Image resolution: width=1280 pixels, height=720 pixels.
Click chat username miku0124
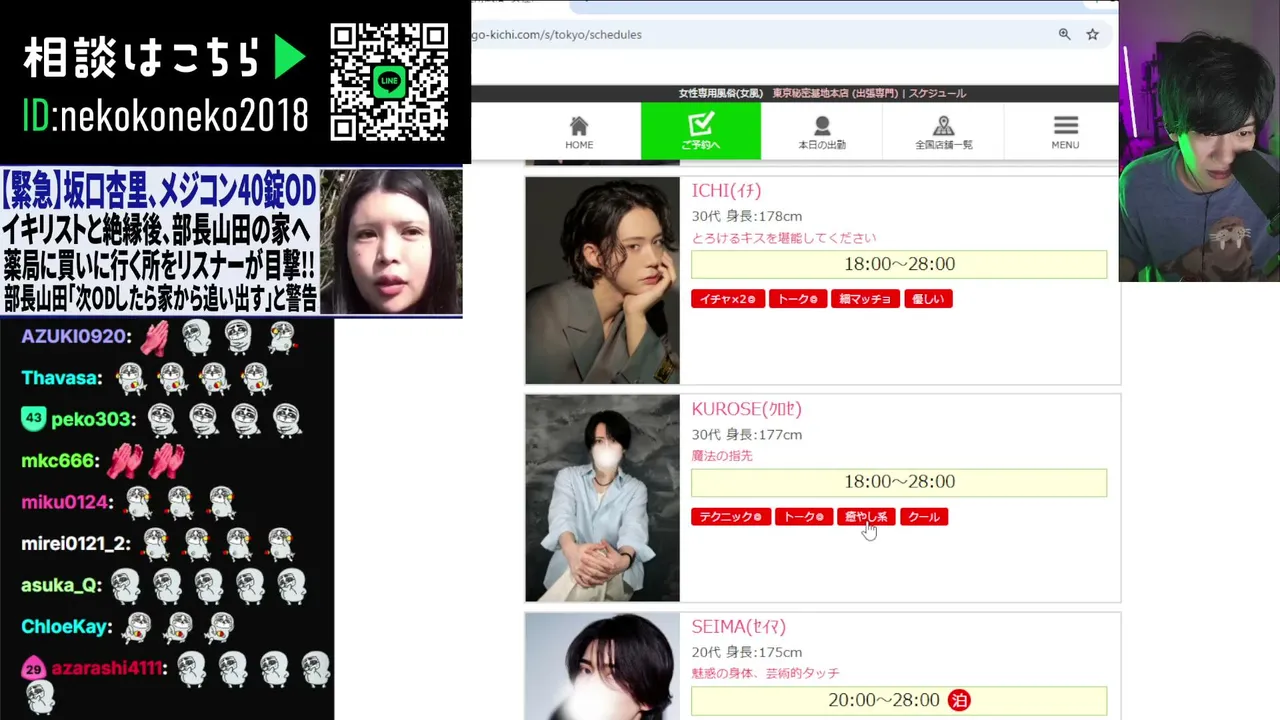pyautogui.click(x=67, y=502)
